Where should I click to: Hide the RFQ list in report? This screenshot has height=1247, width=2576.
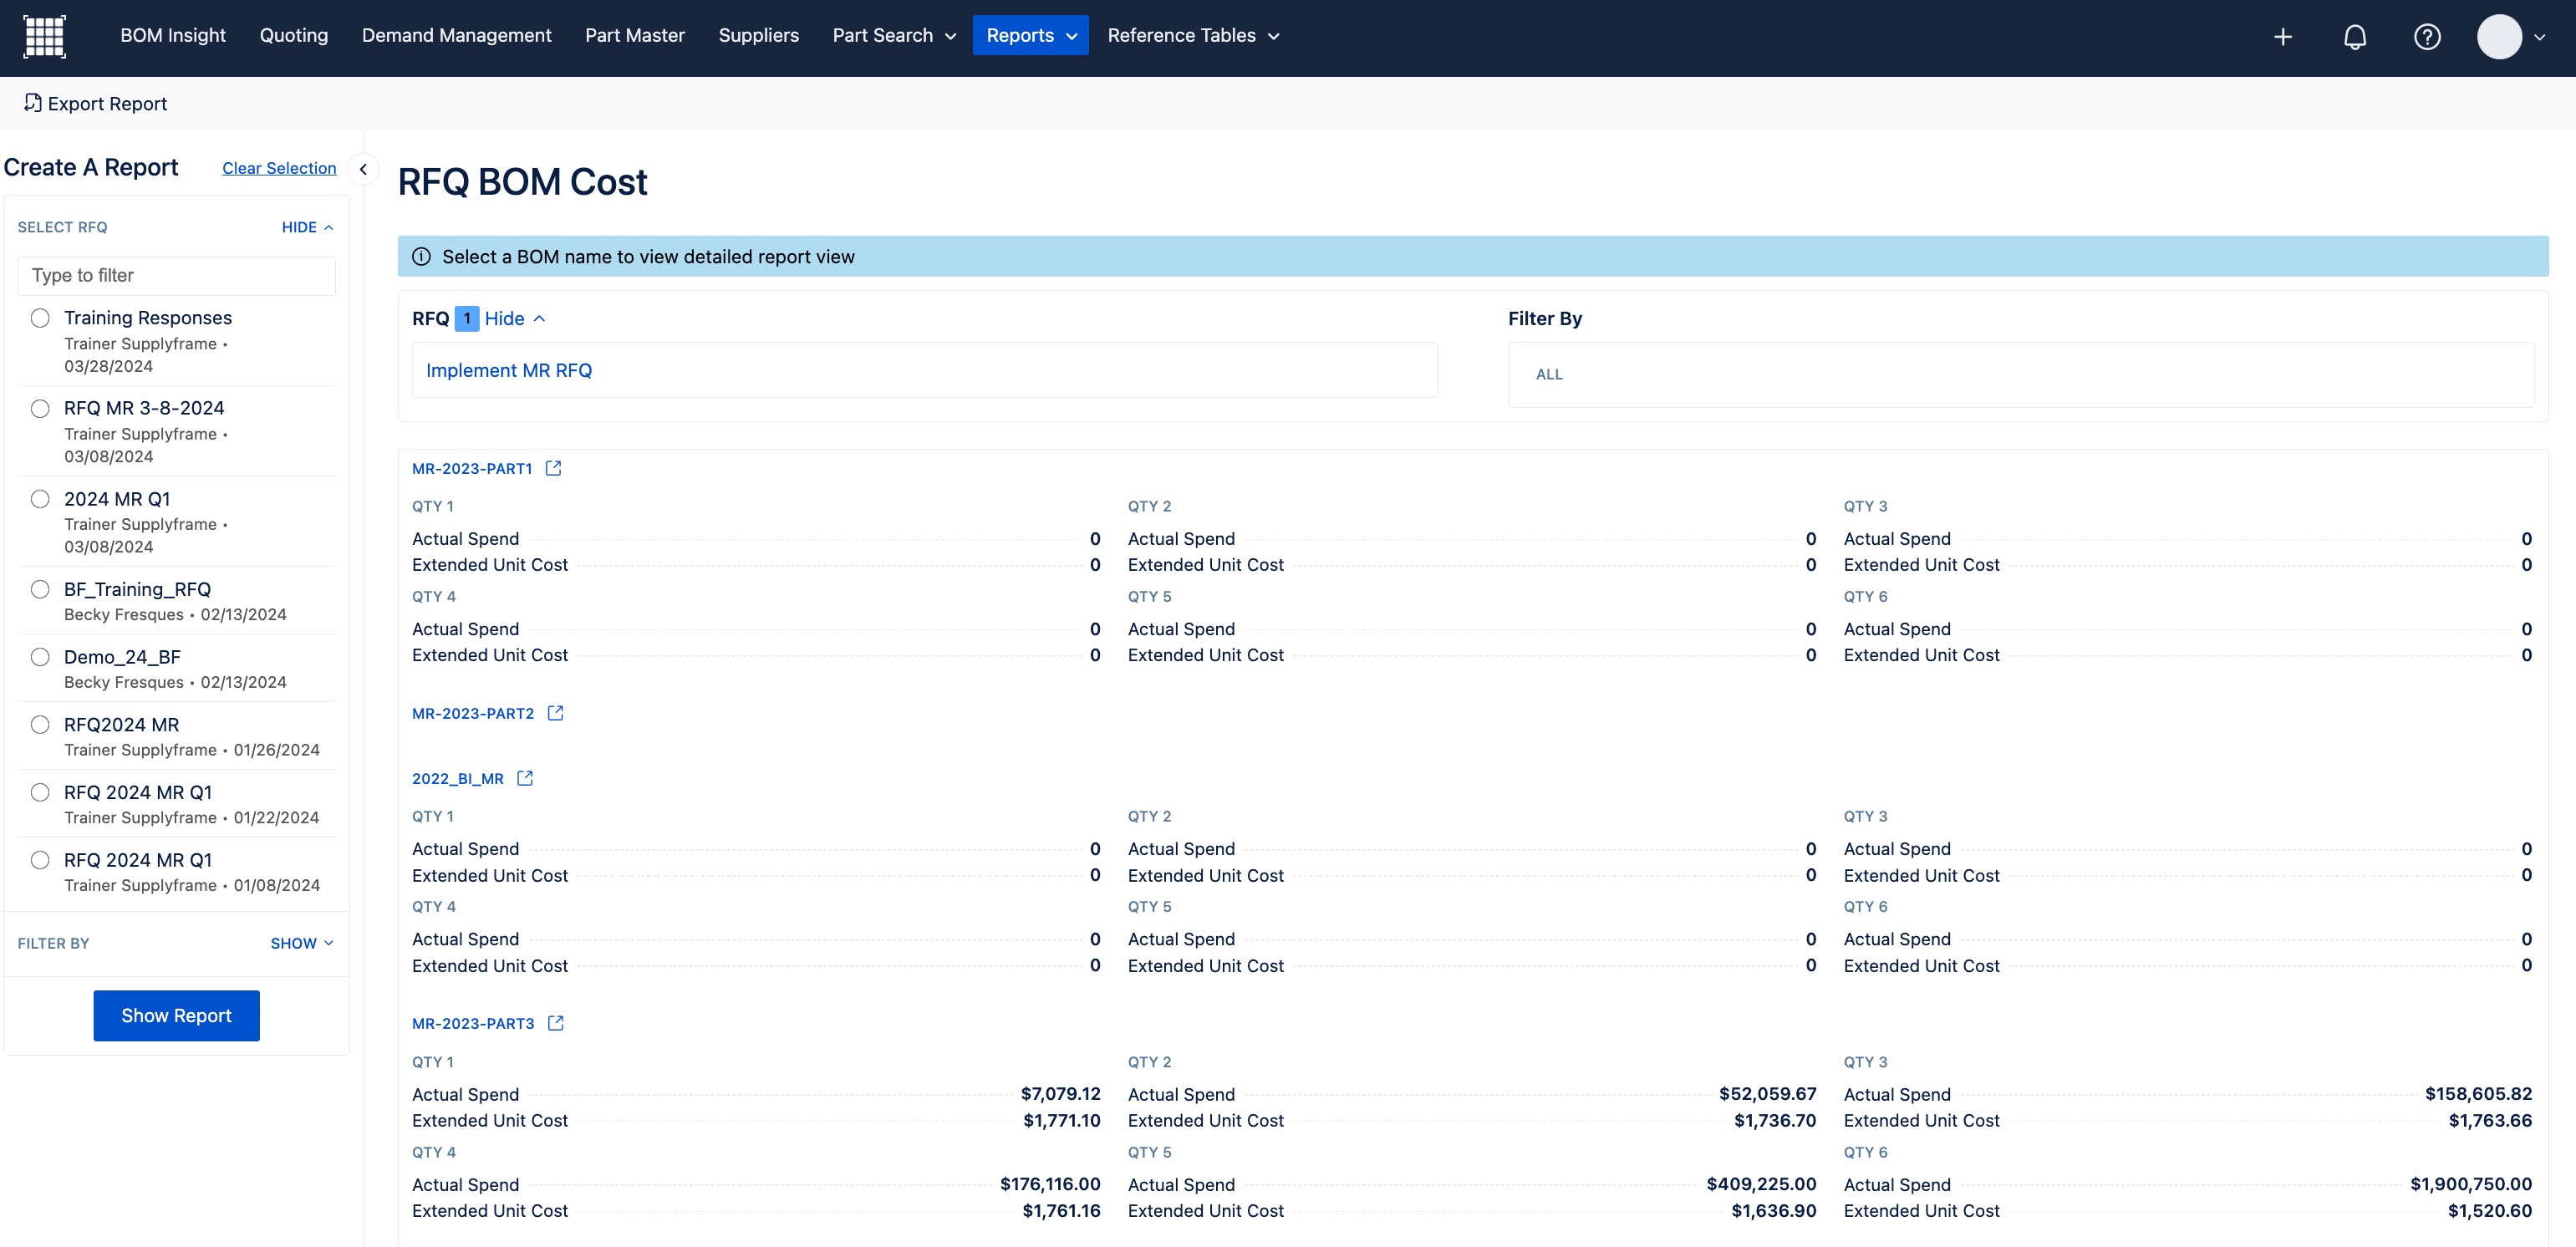pos(514,319)
